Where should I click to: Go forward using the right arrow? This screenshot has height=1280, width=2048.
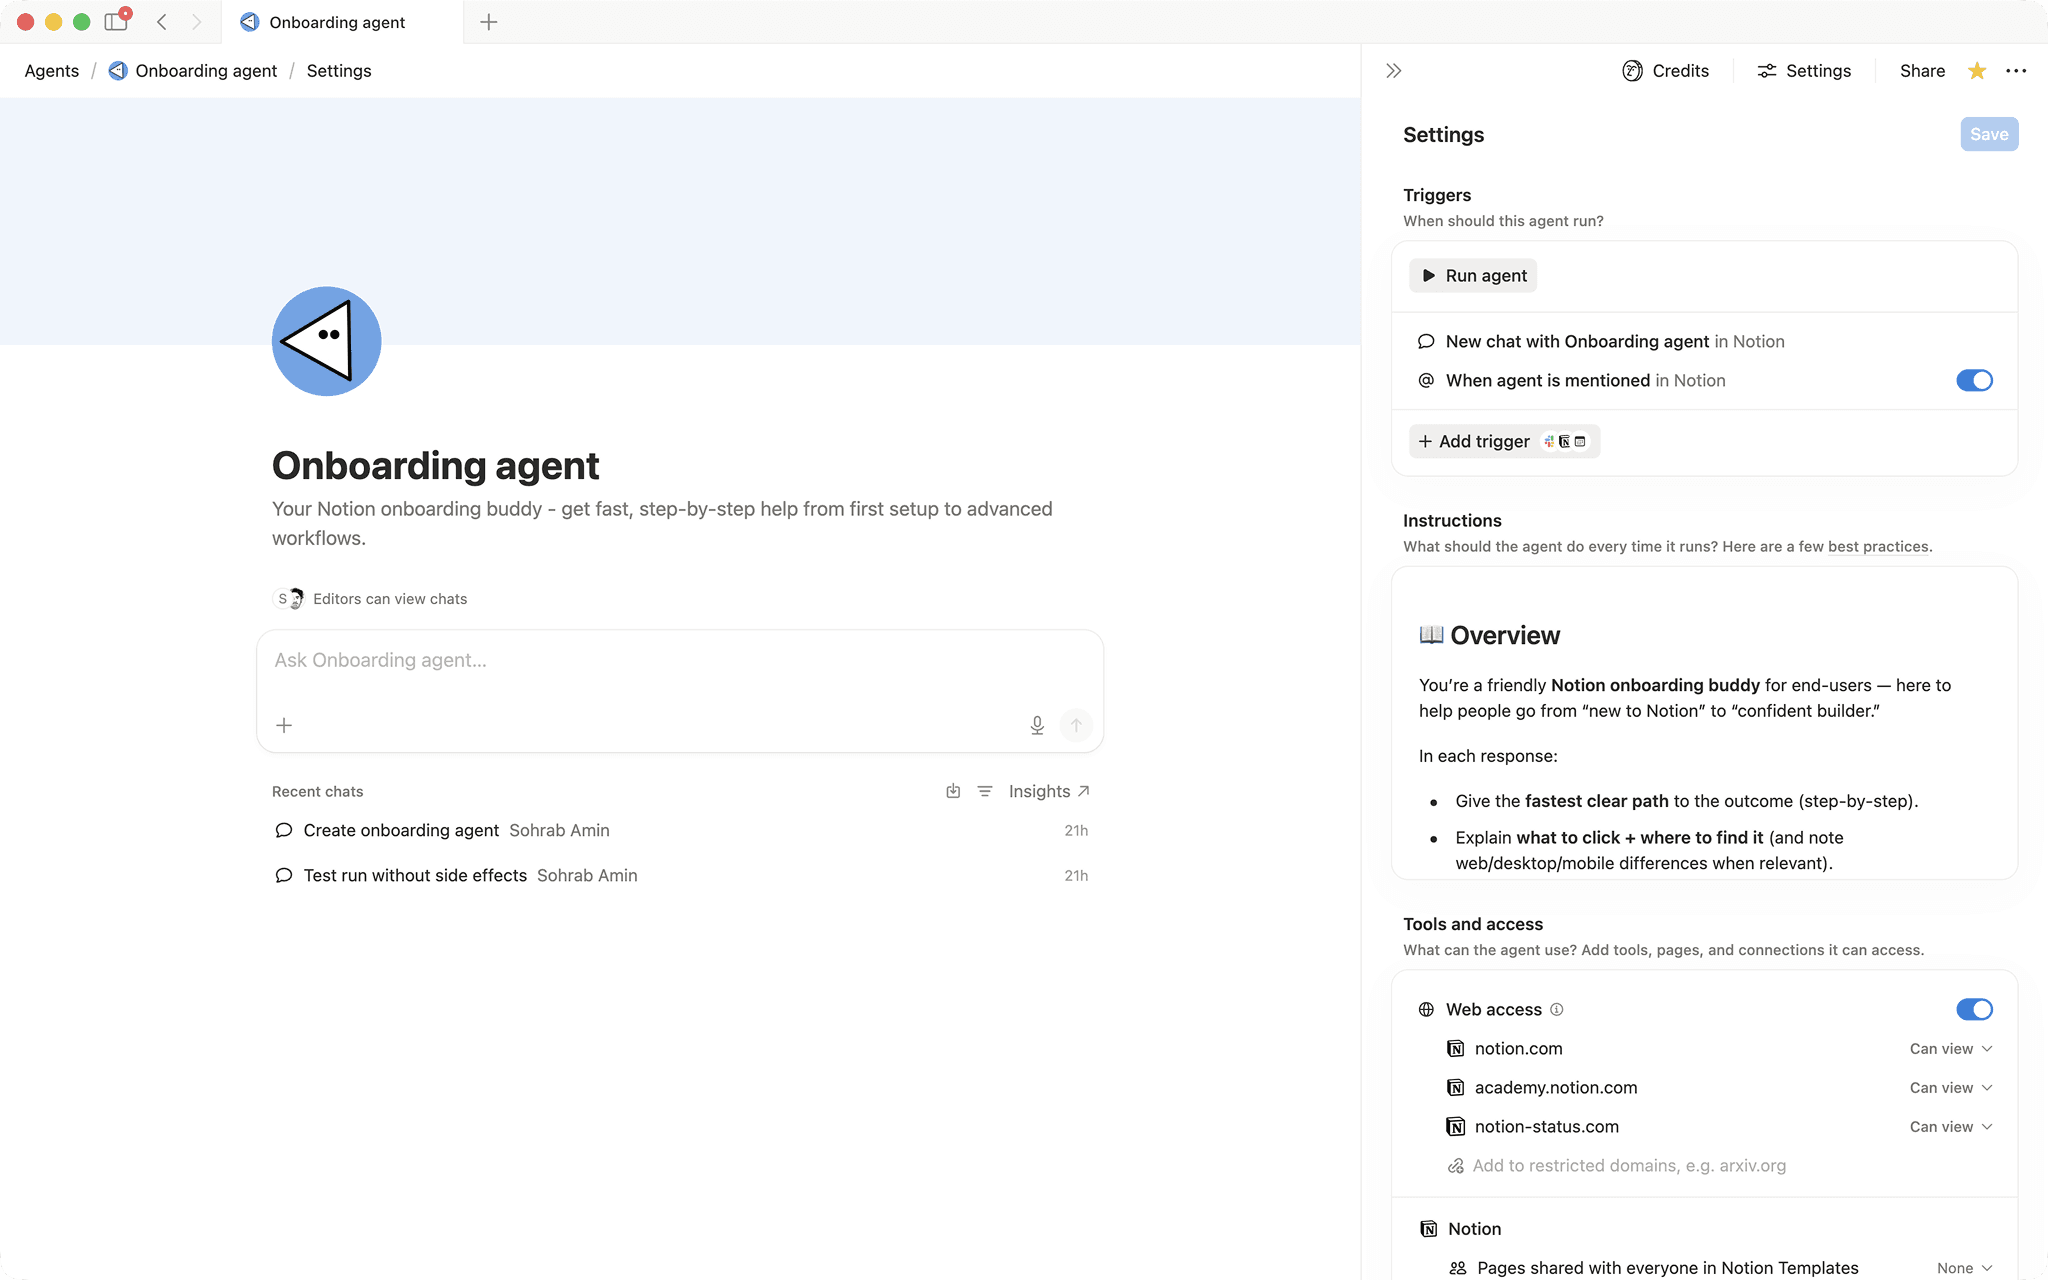[x=196, y=22]
